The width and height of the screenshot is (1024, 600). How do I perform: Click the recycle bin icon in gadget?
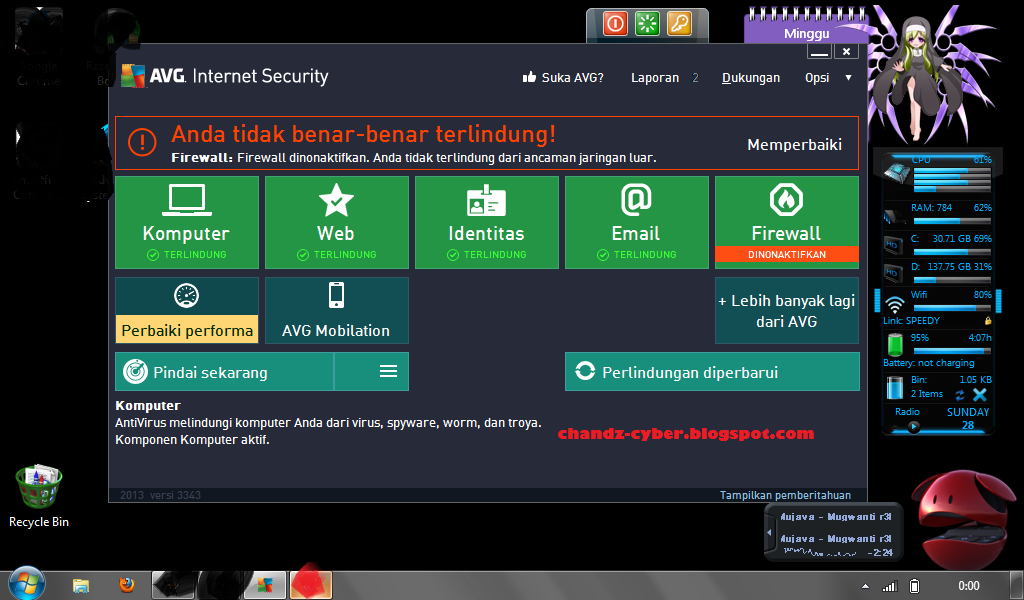pos(895,388)
